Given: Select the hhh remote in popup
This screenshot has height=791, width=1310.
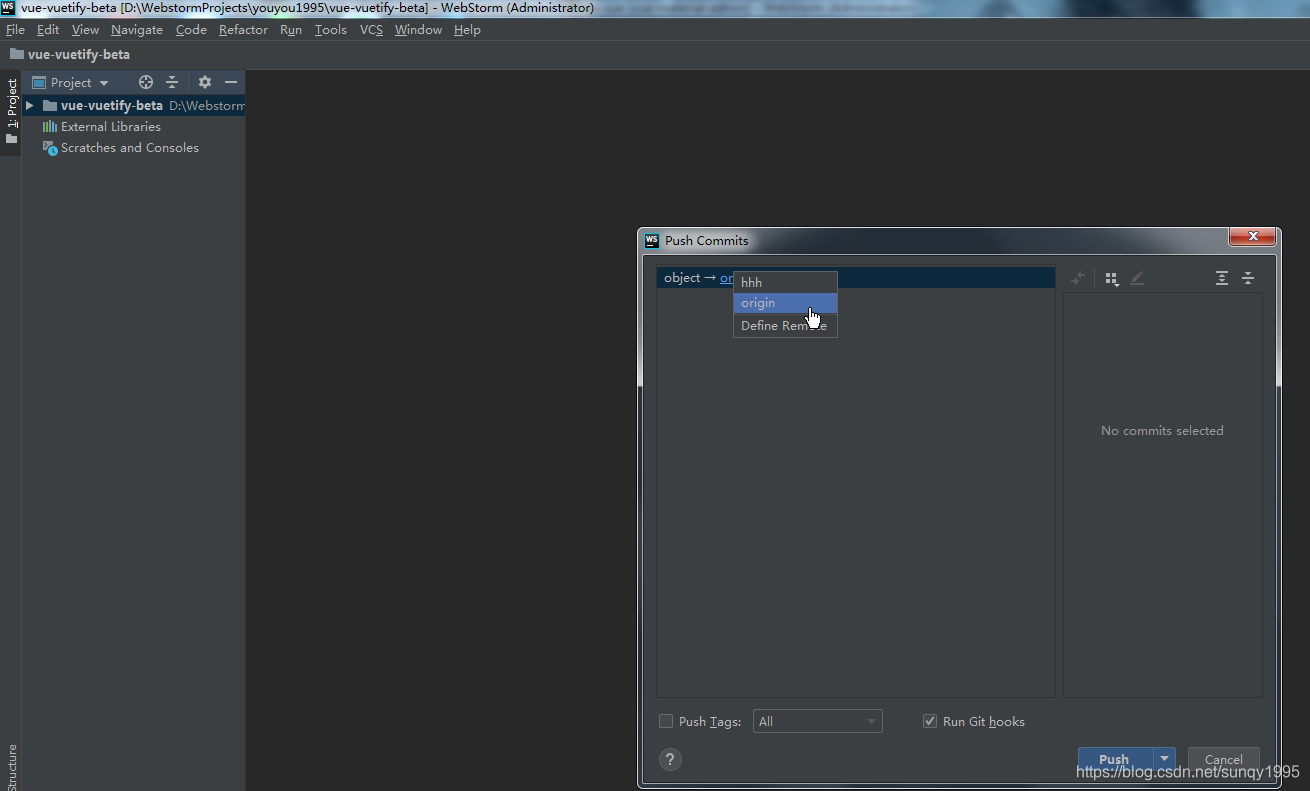Looking at the screenshot, I should pos(785,282).
